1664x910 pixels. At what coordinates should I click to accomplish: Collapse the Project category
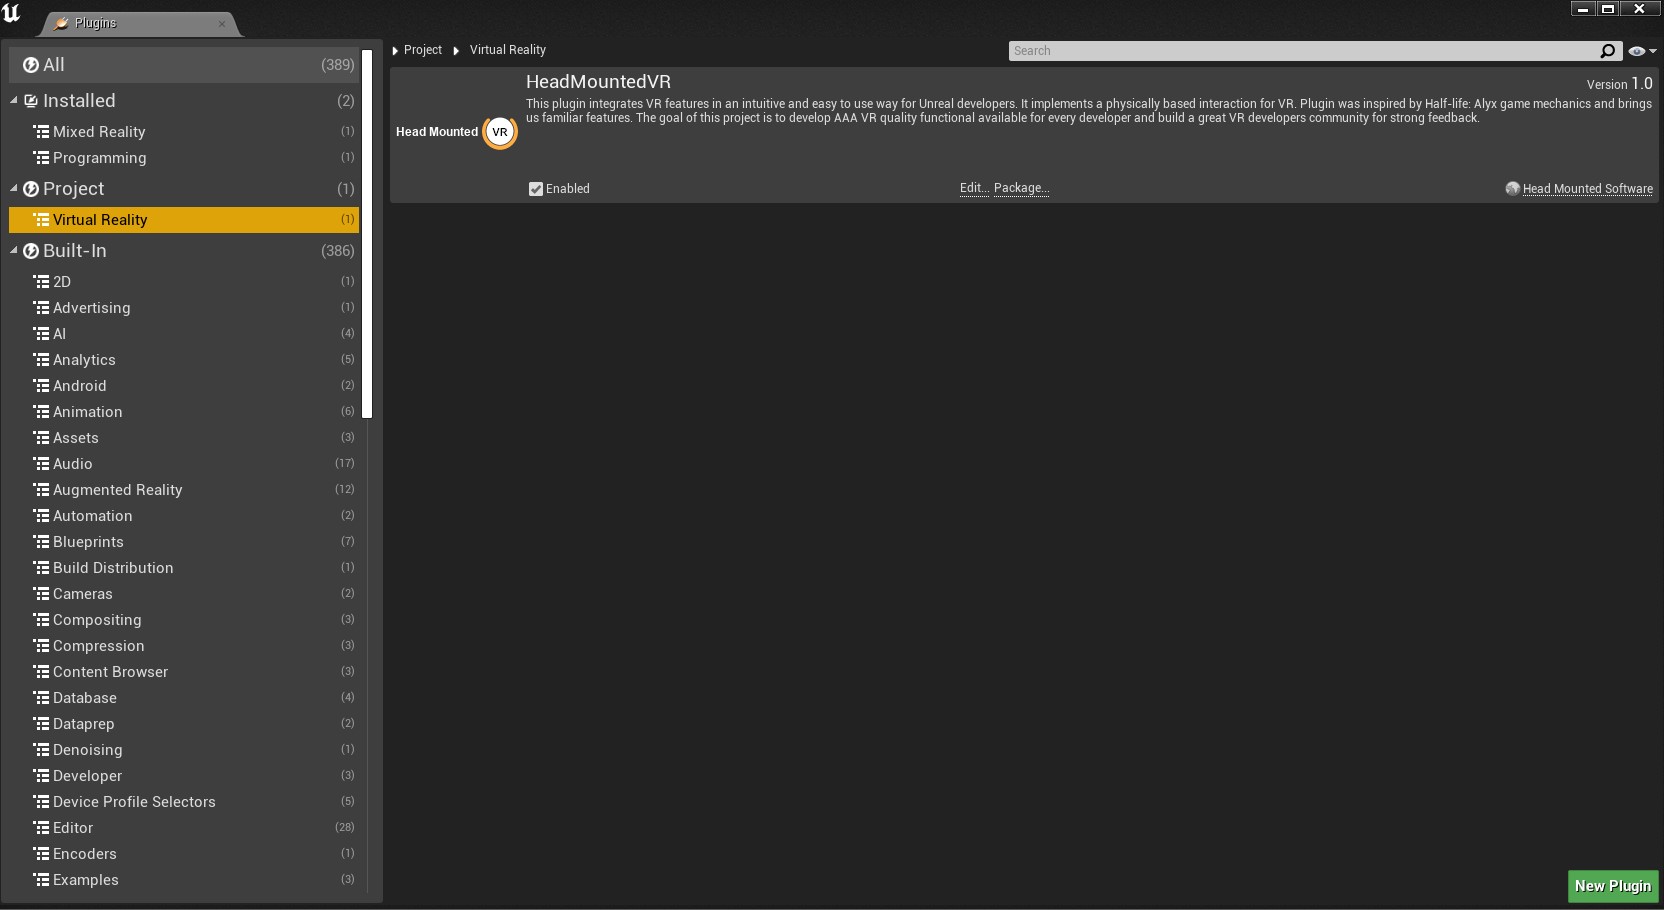14,189
